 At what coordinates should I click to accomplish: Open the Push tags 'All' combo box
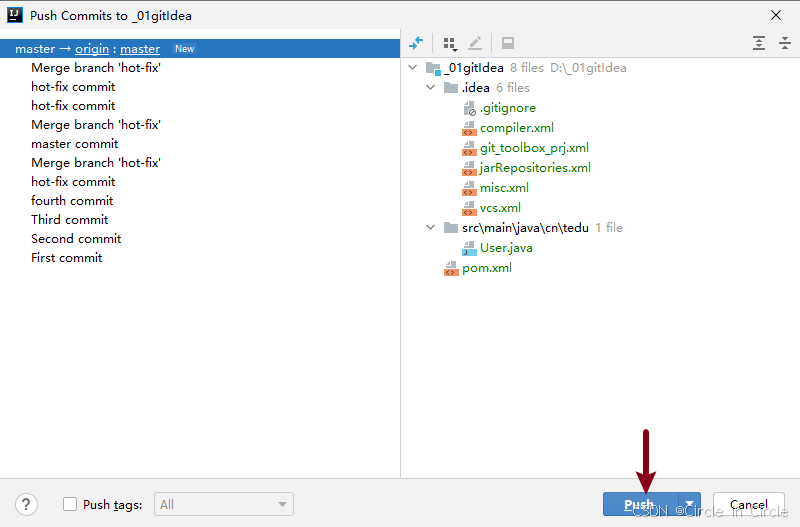click(225, 505)
